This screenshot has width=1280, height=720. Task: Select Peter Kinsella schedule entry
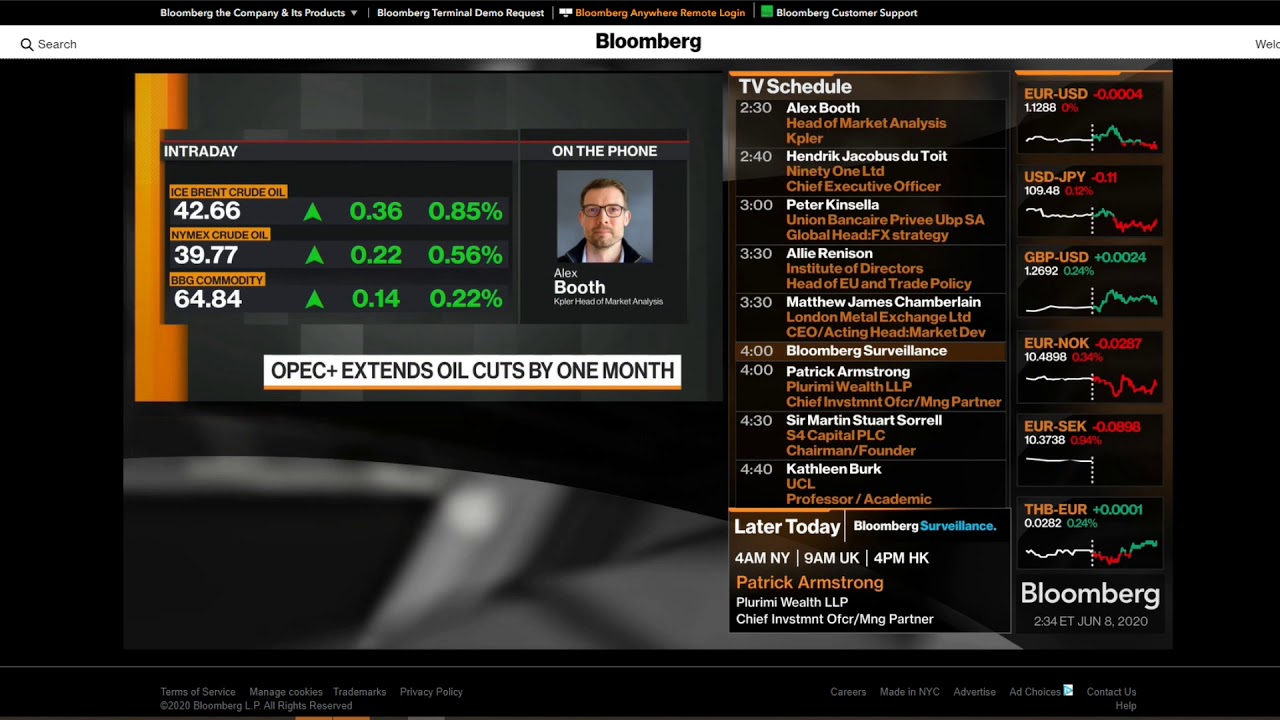point(871,220)
